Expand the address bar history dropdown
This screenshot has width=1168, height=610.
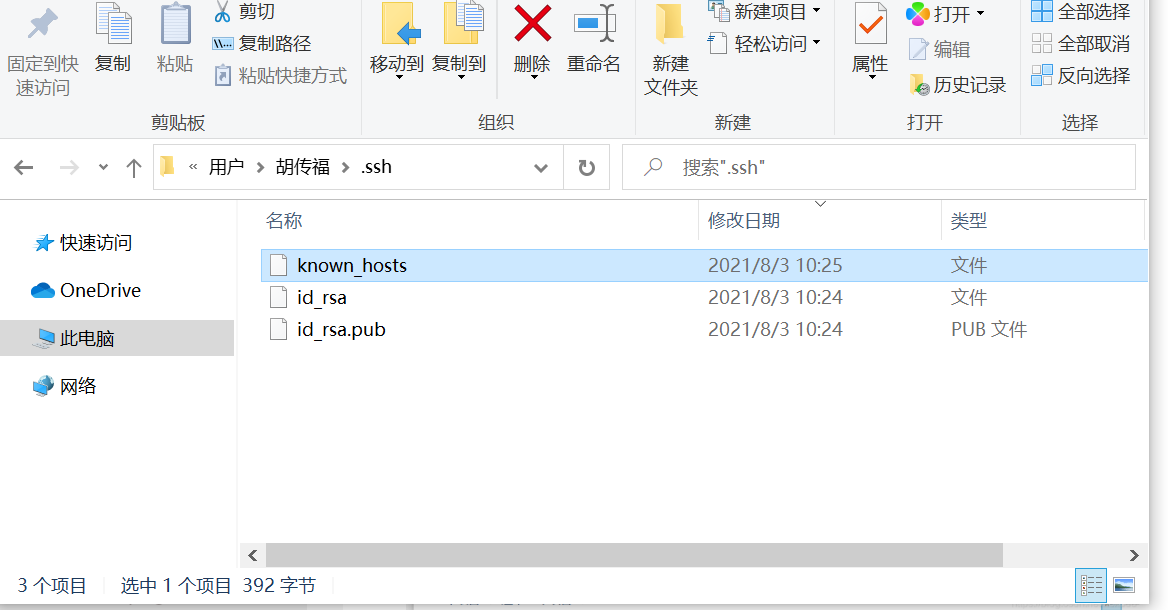pos(541,168)
